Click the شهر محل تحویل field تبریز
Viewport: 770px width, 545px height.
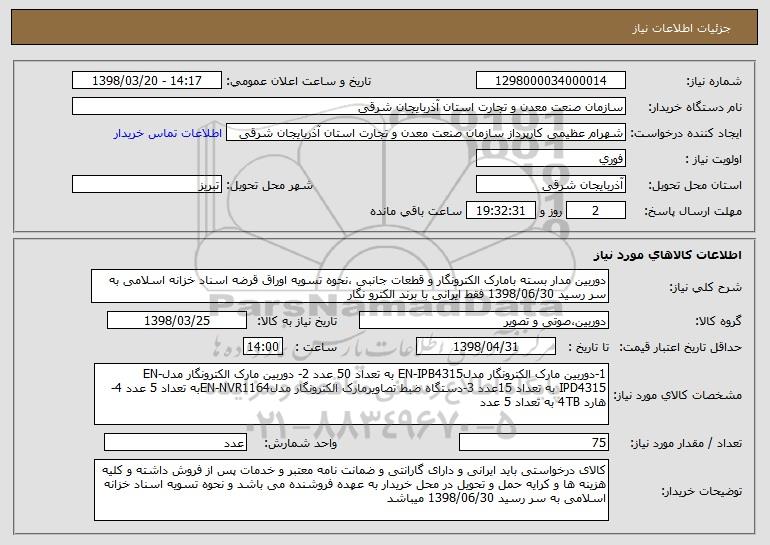[147, 185]
